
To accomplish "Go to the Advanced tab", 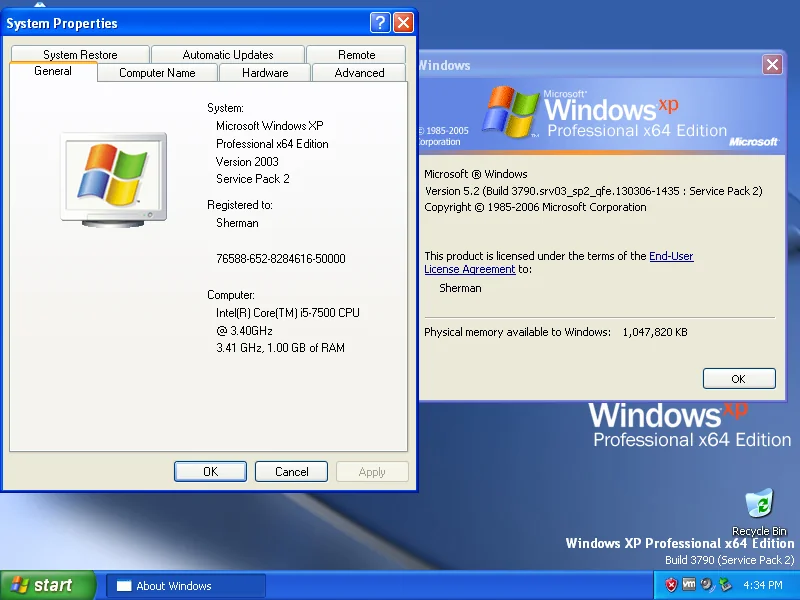I will [359, 73].
